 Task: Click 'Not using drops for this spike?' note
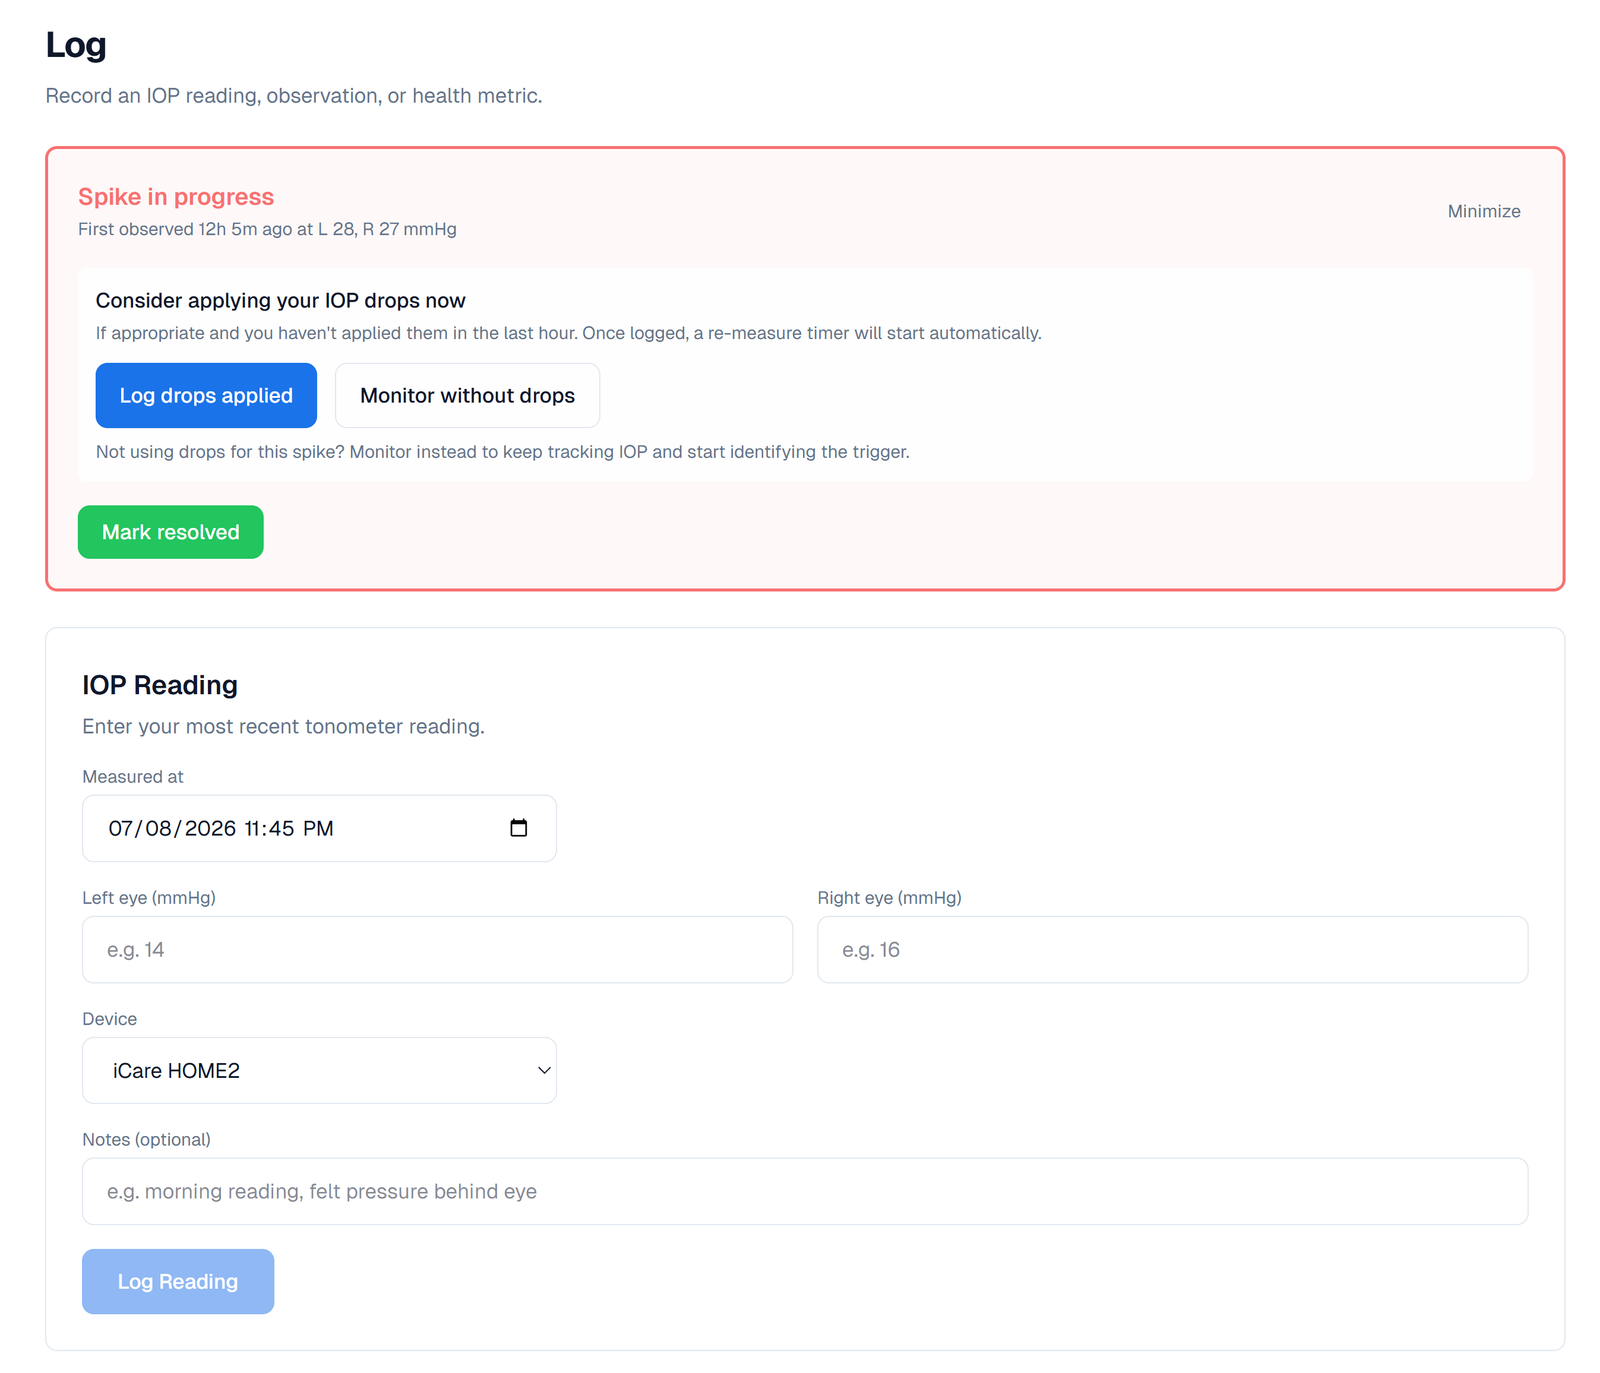tap(502, 452)
